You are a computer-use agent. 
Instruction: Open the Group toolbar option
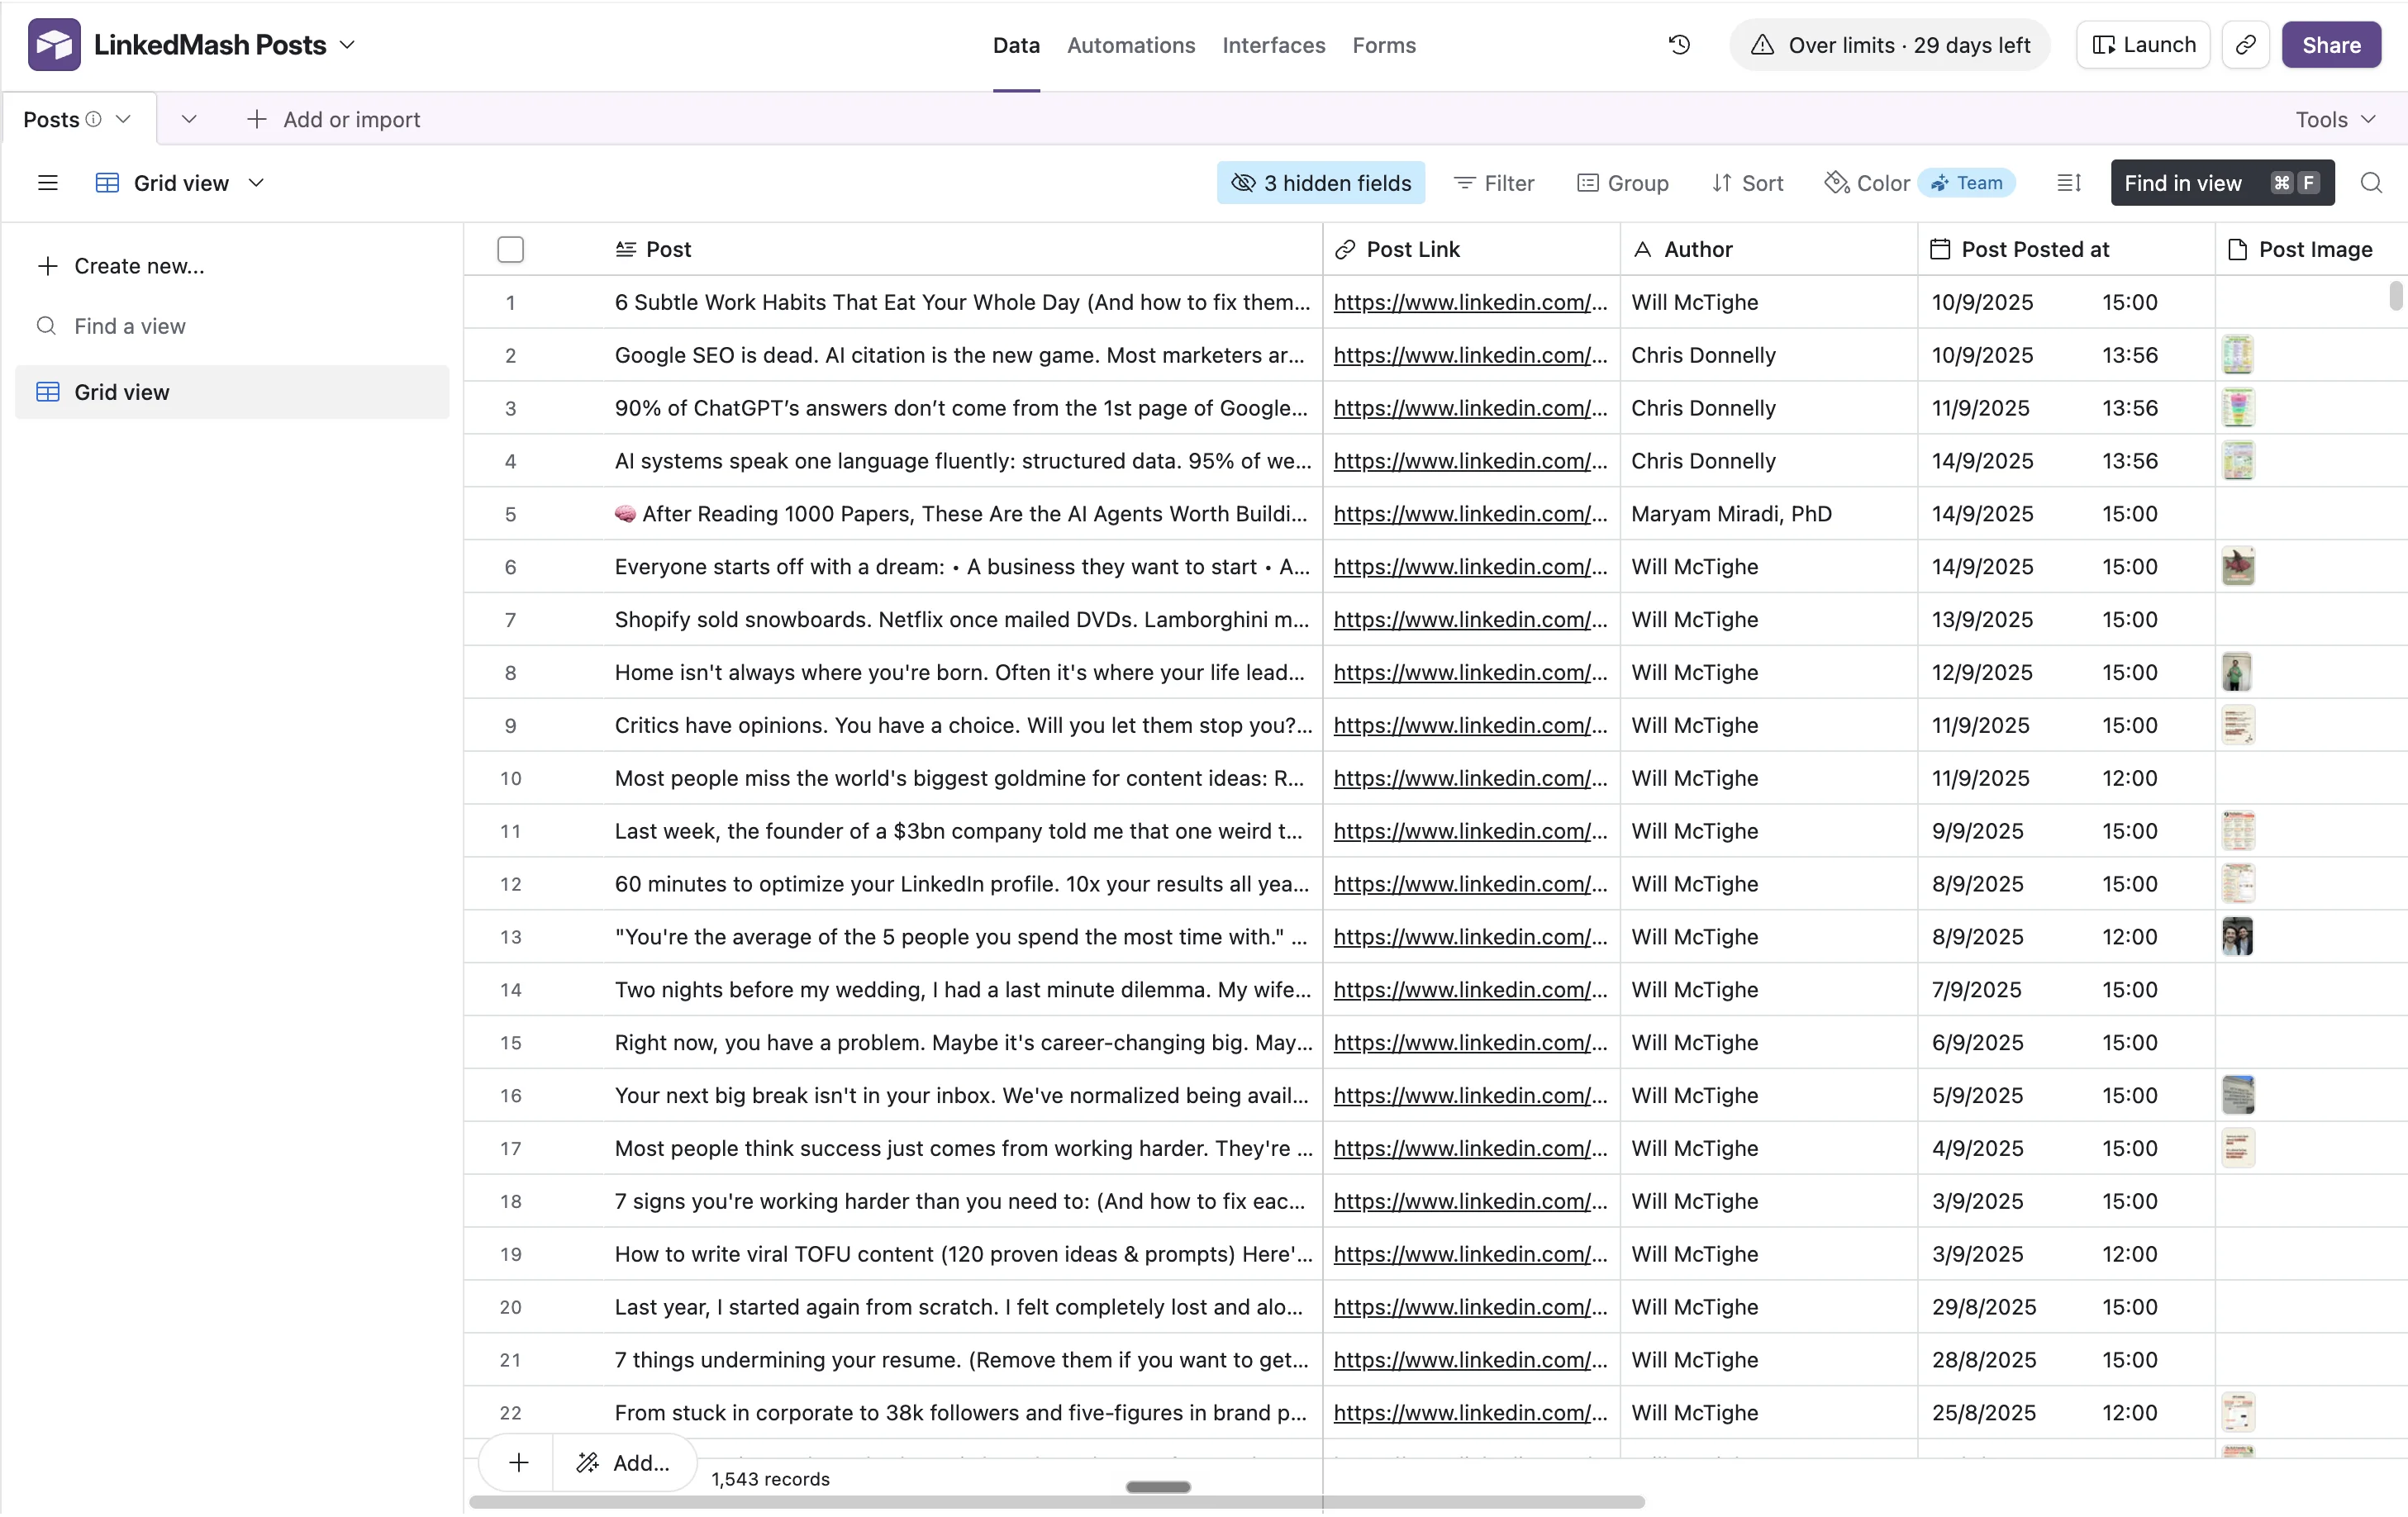(1623, 183)
